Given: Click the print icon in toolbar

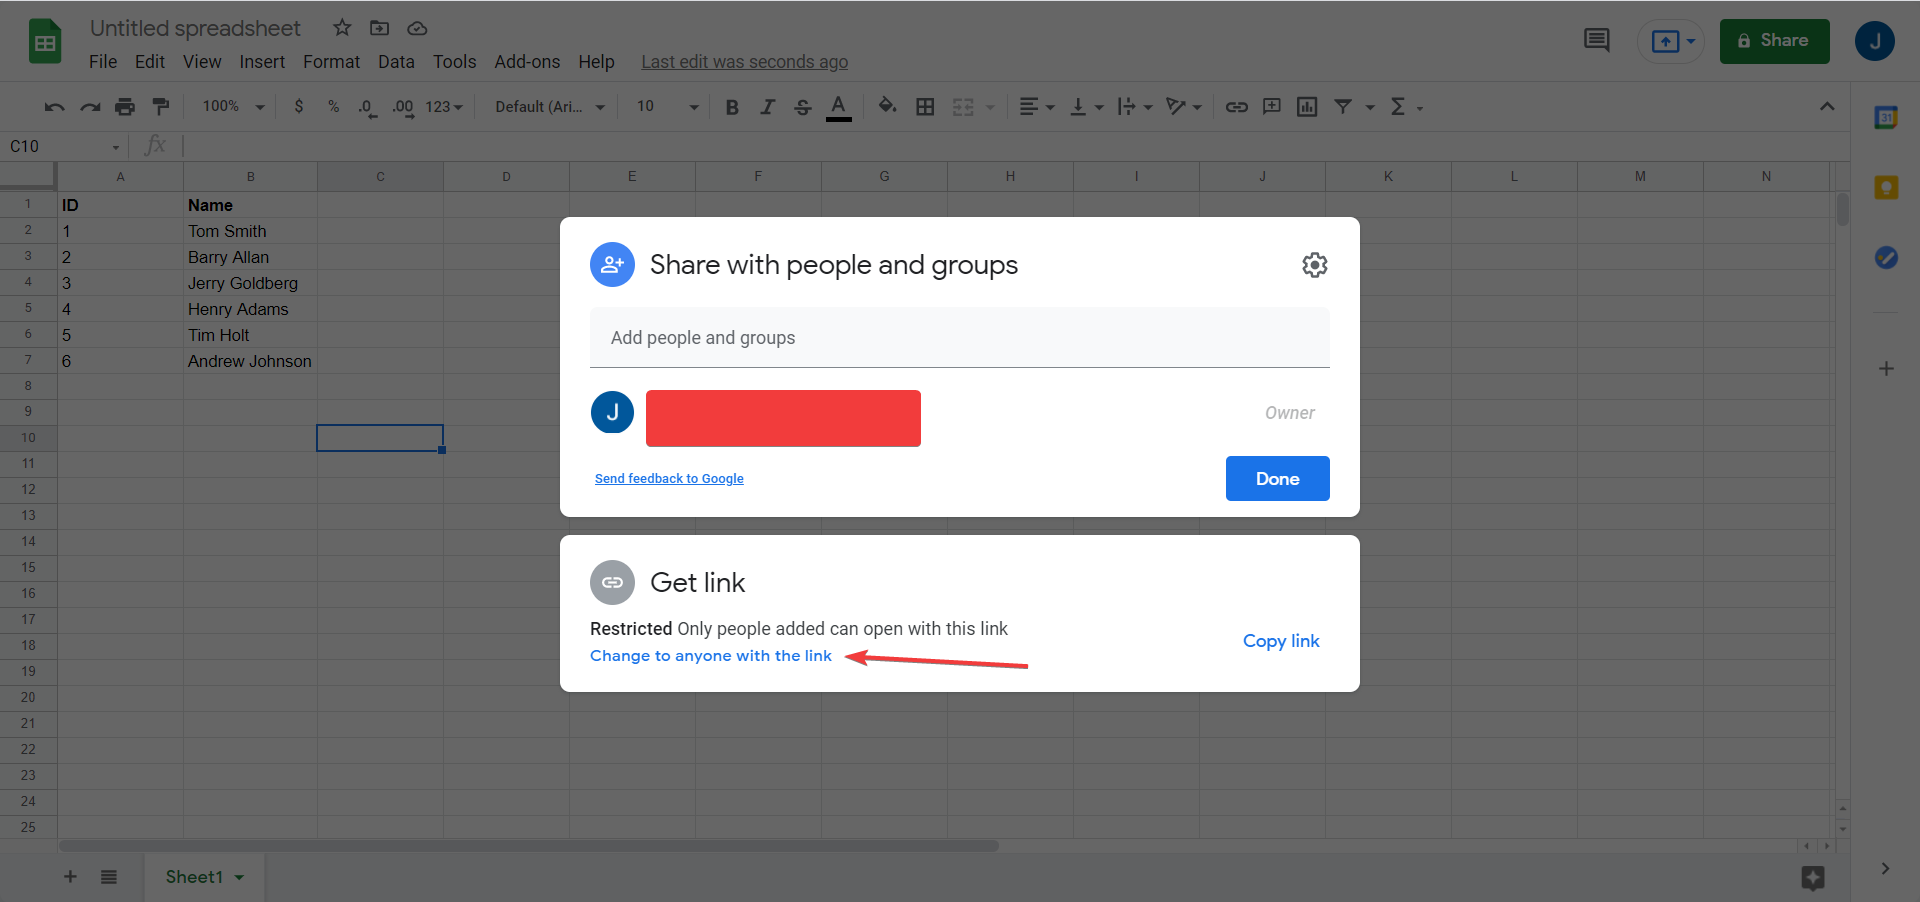Looking at the screenshot, I should coord(125,107).
